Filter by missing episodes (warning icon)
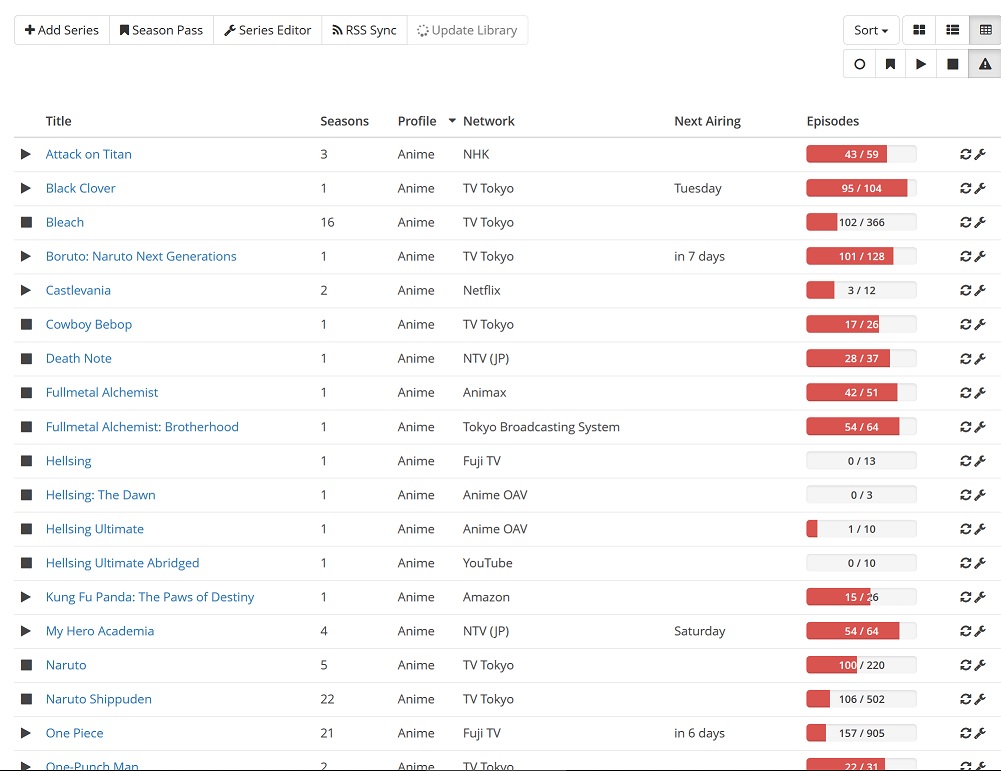 click(x=985, y=64)
